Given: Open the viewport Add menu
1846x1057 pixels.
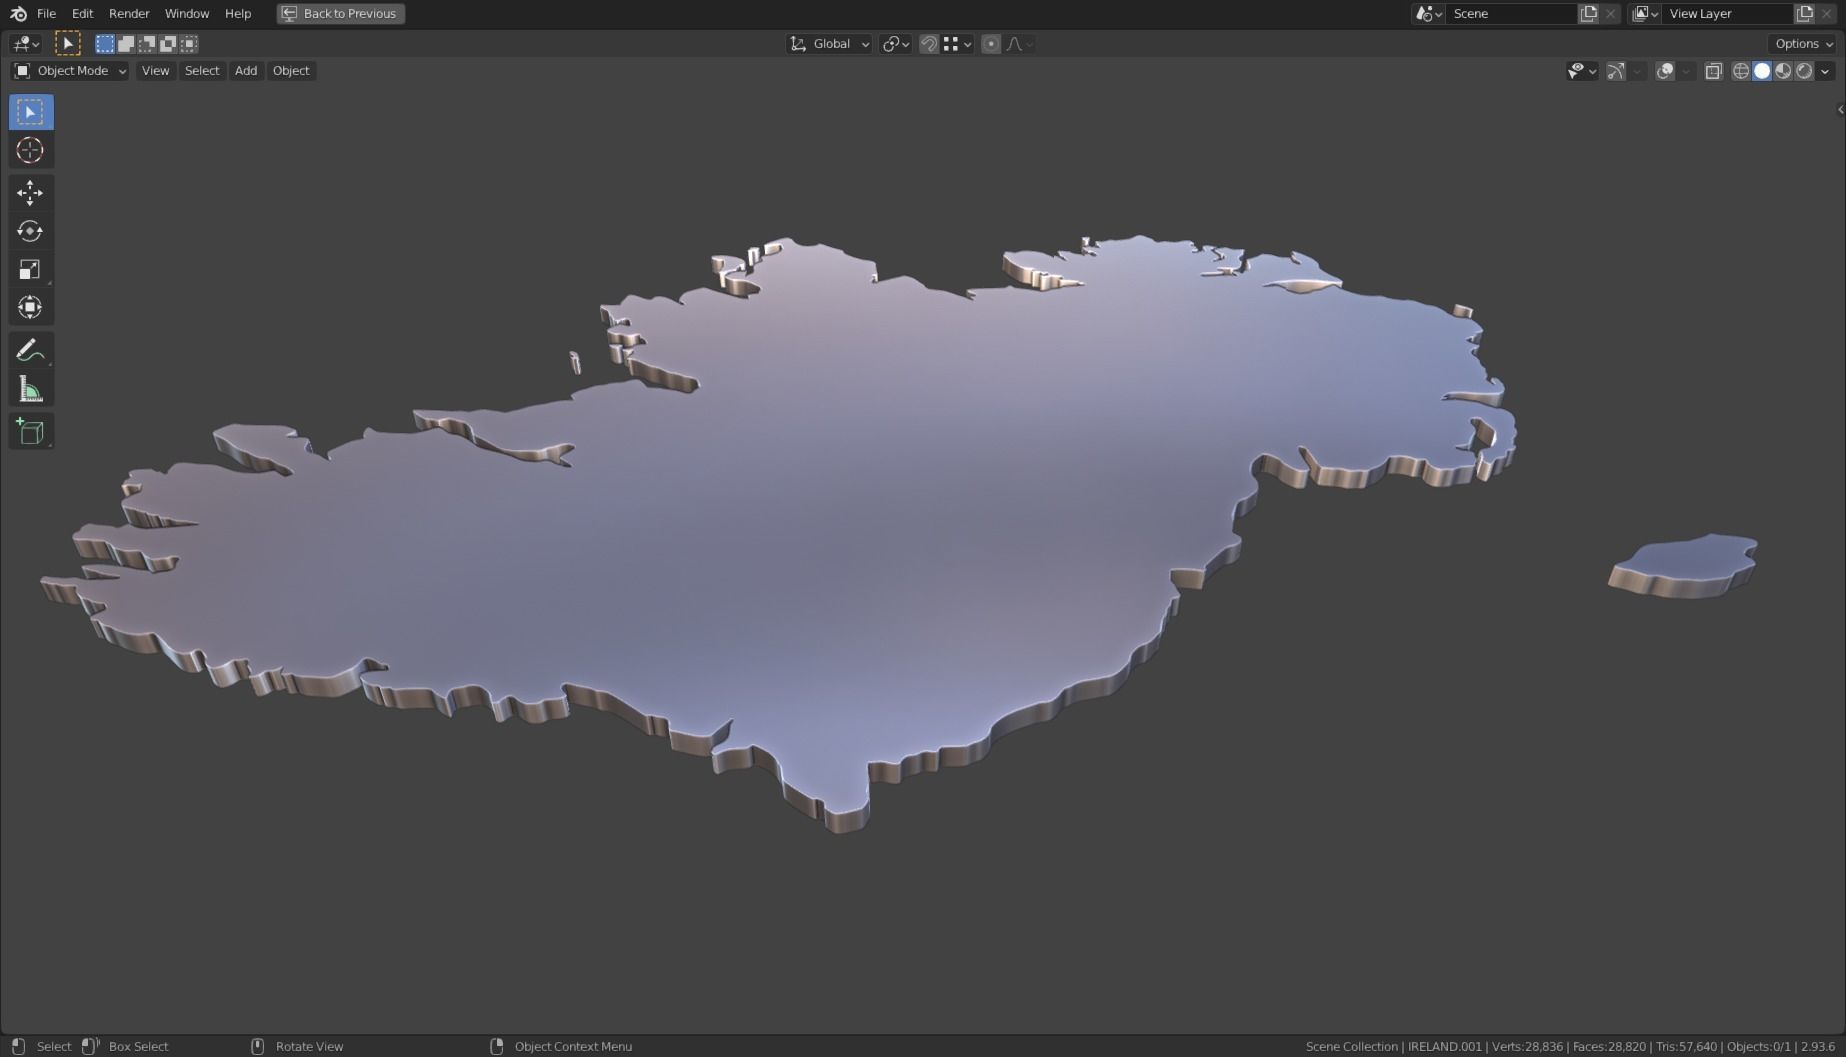Looking at the screenshot, I should click(x=246, y=70).
